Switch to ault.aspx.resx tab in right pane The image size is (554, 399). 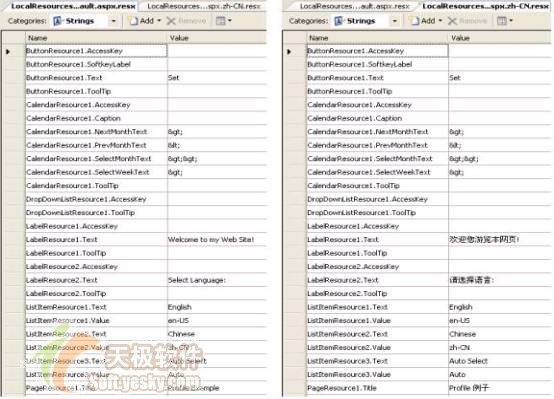(x=354, y=6)
